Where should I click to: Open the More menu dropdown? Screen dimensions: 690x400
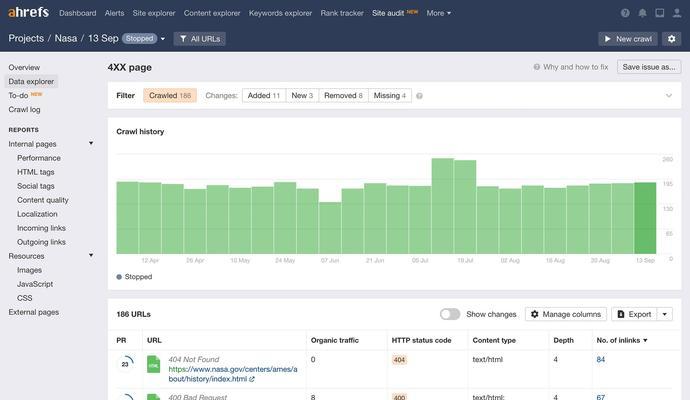(438, 13)
